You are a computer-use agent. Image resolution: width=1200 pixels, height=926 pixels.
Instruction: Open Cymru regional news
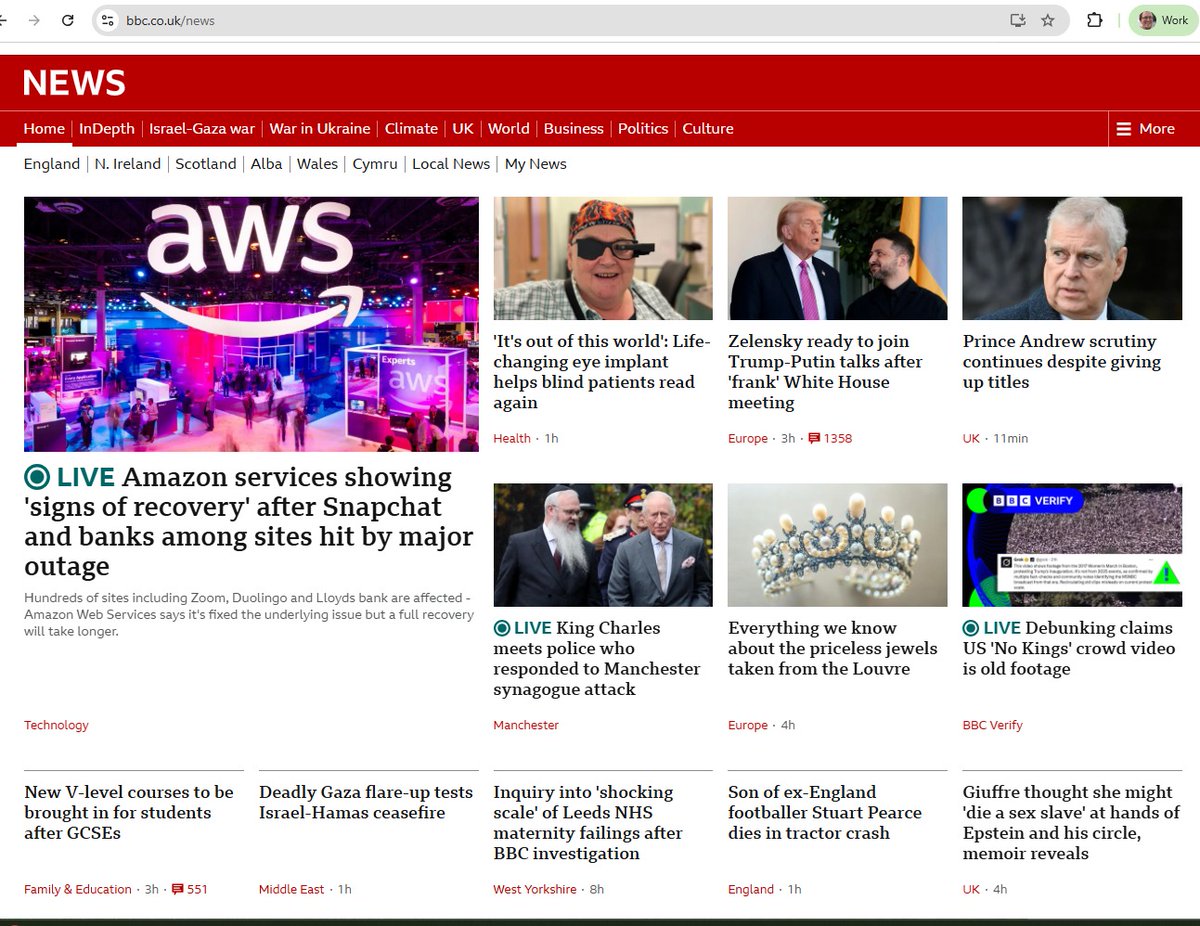375,164
